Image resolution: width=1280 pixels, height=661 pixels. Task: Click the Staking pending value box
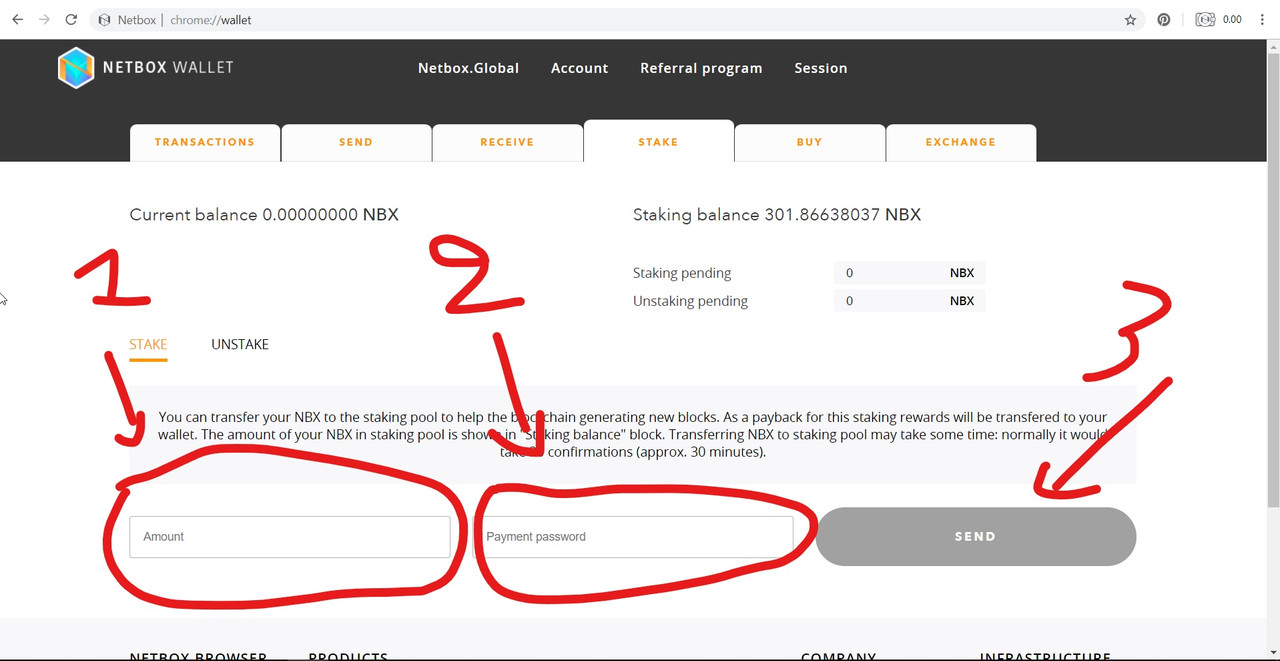pos(909,273)
